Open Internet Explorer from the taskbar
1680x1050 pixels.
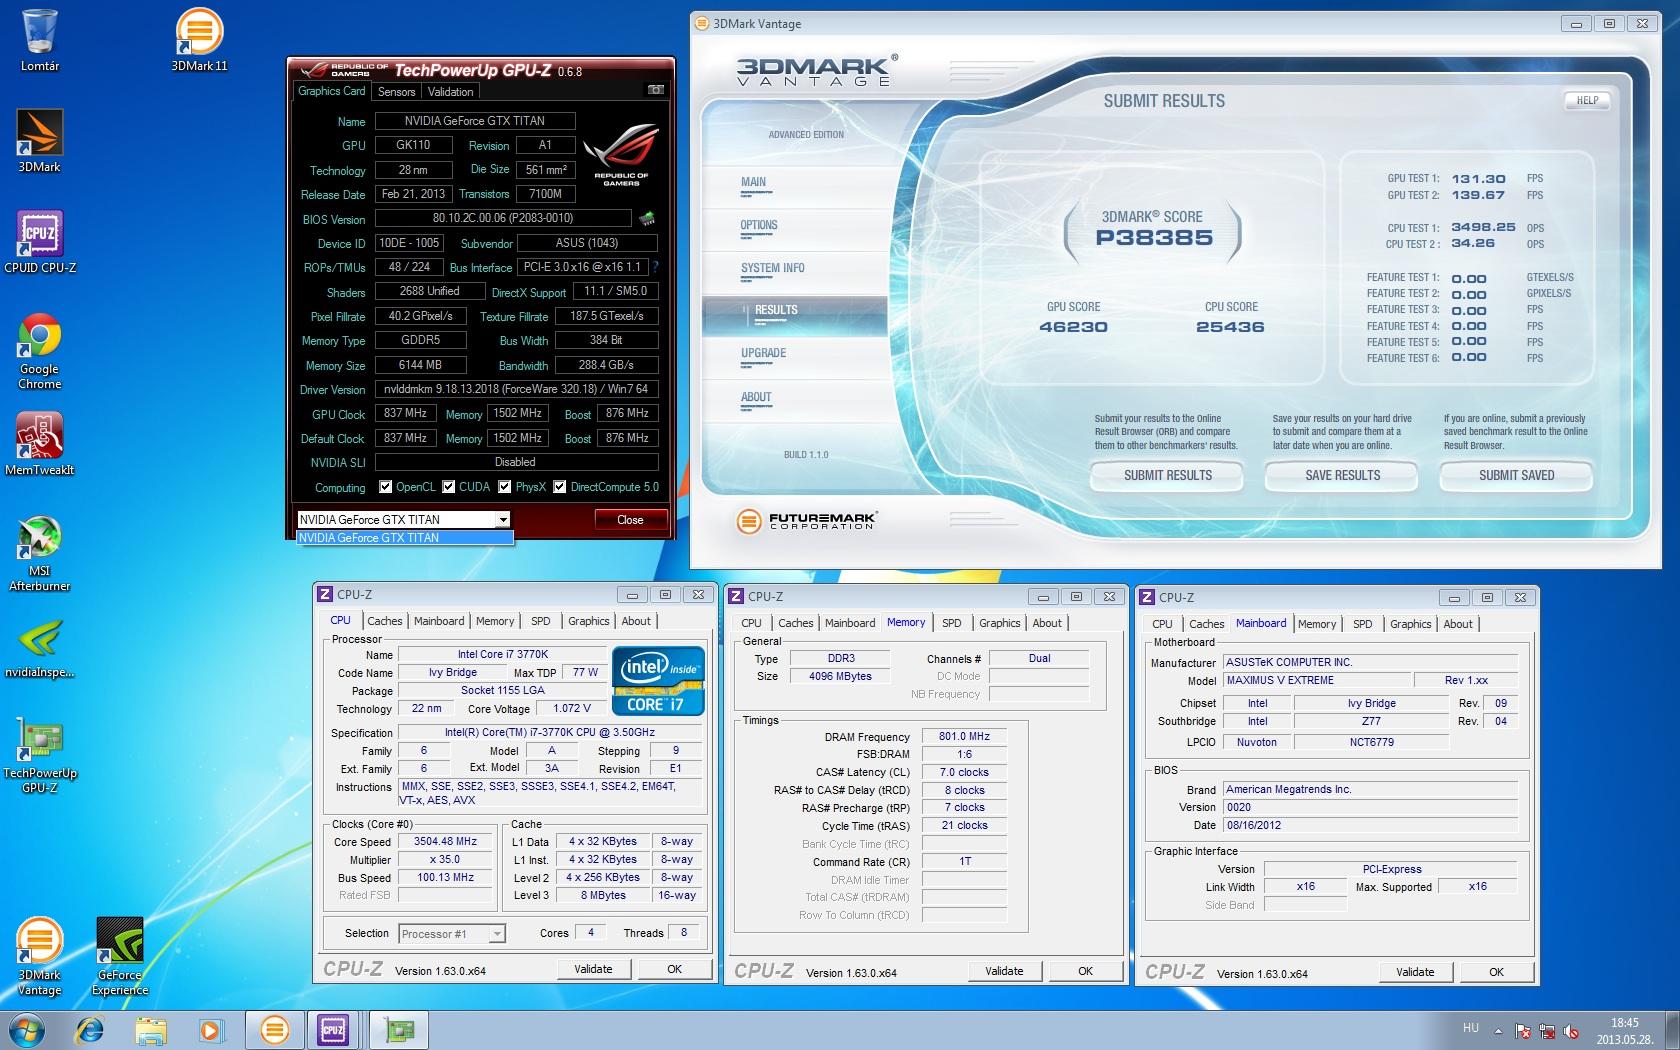click(x=90, y=1030)
